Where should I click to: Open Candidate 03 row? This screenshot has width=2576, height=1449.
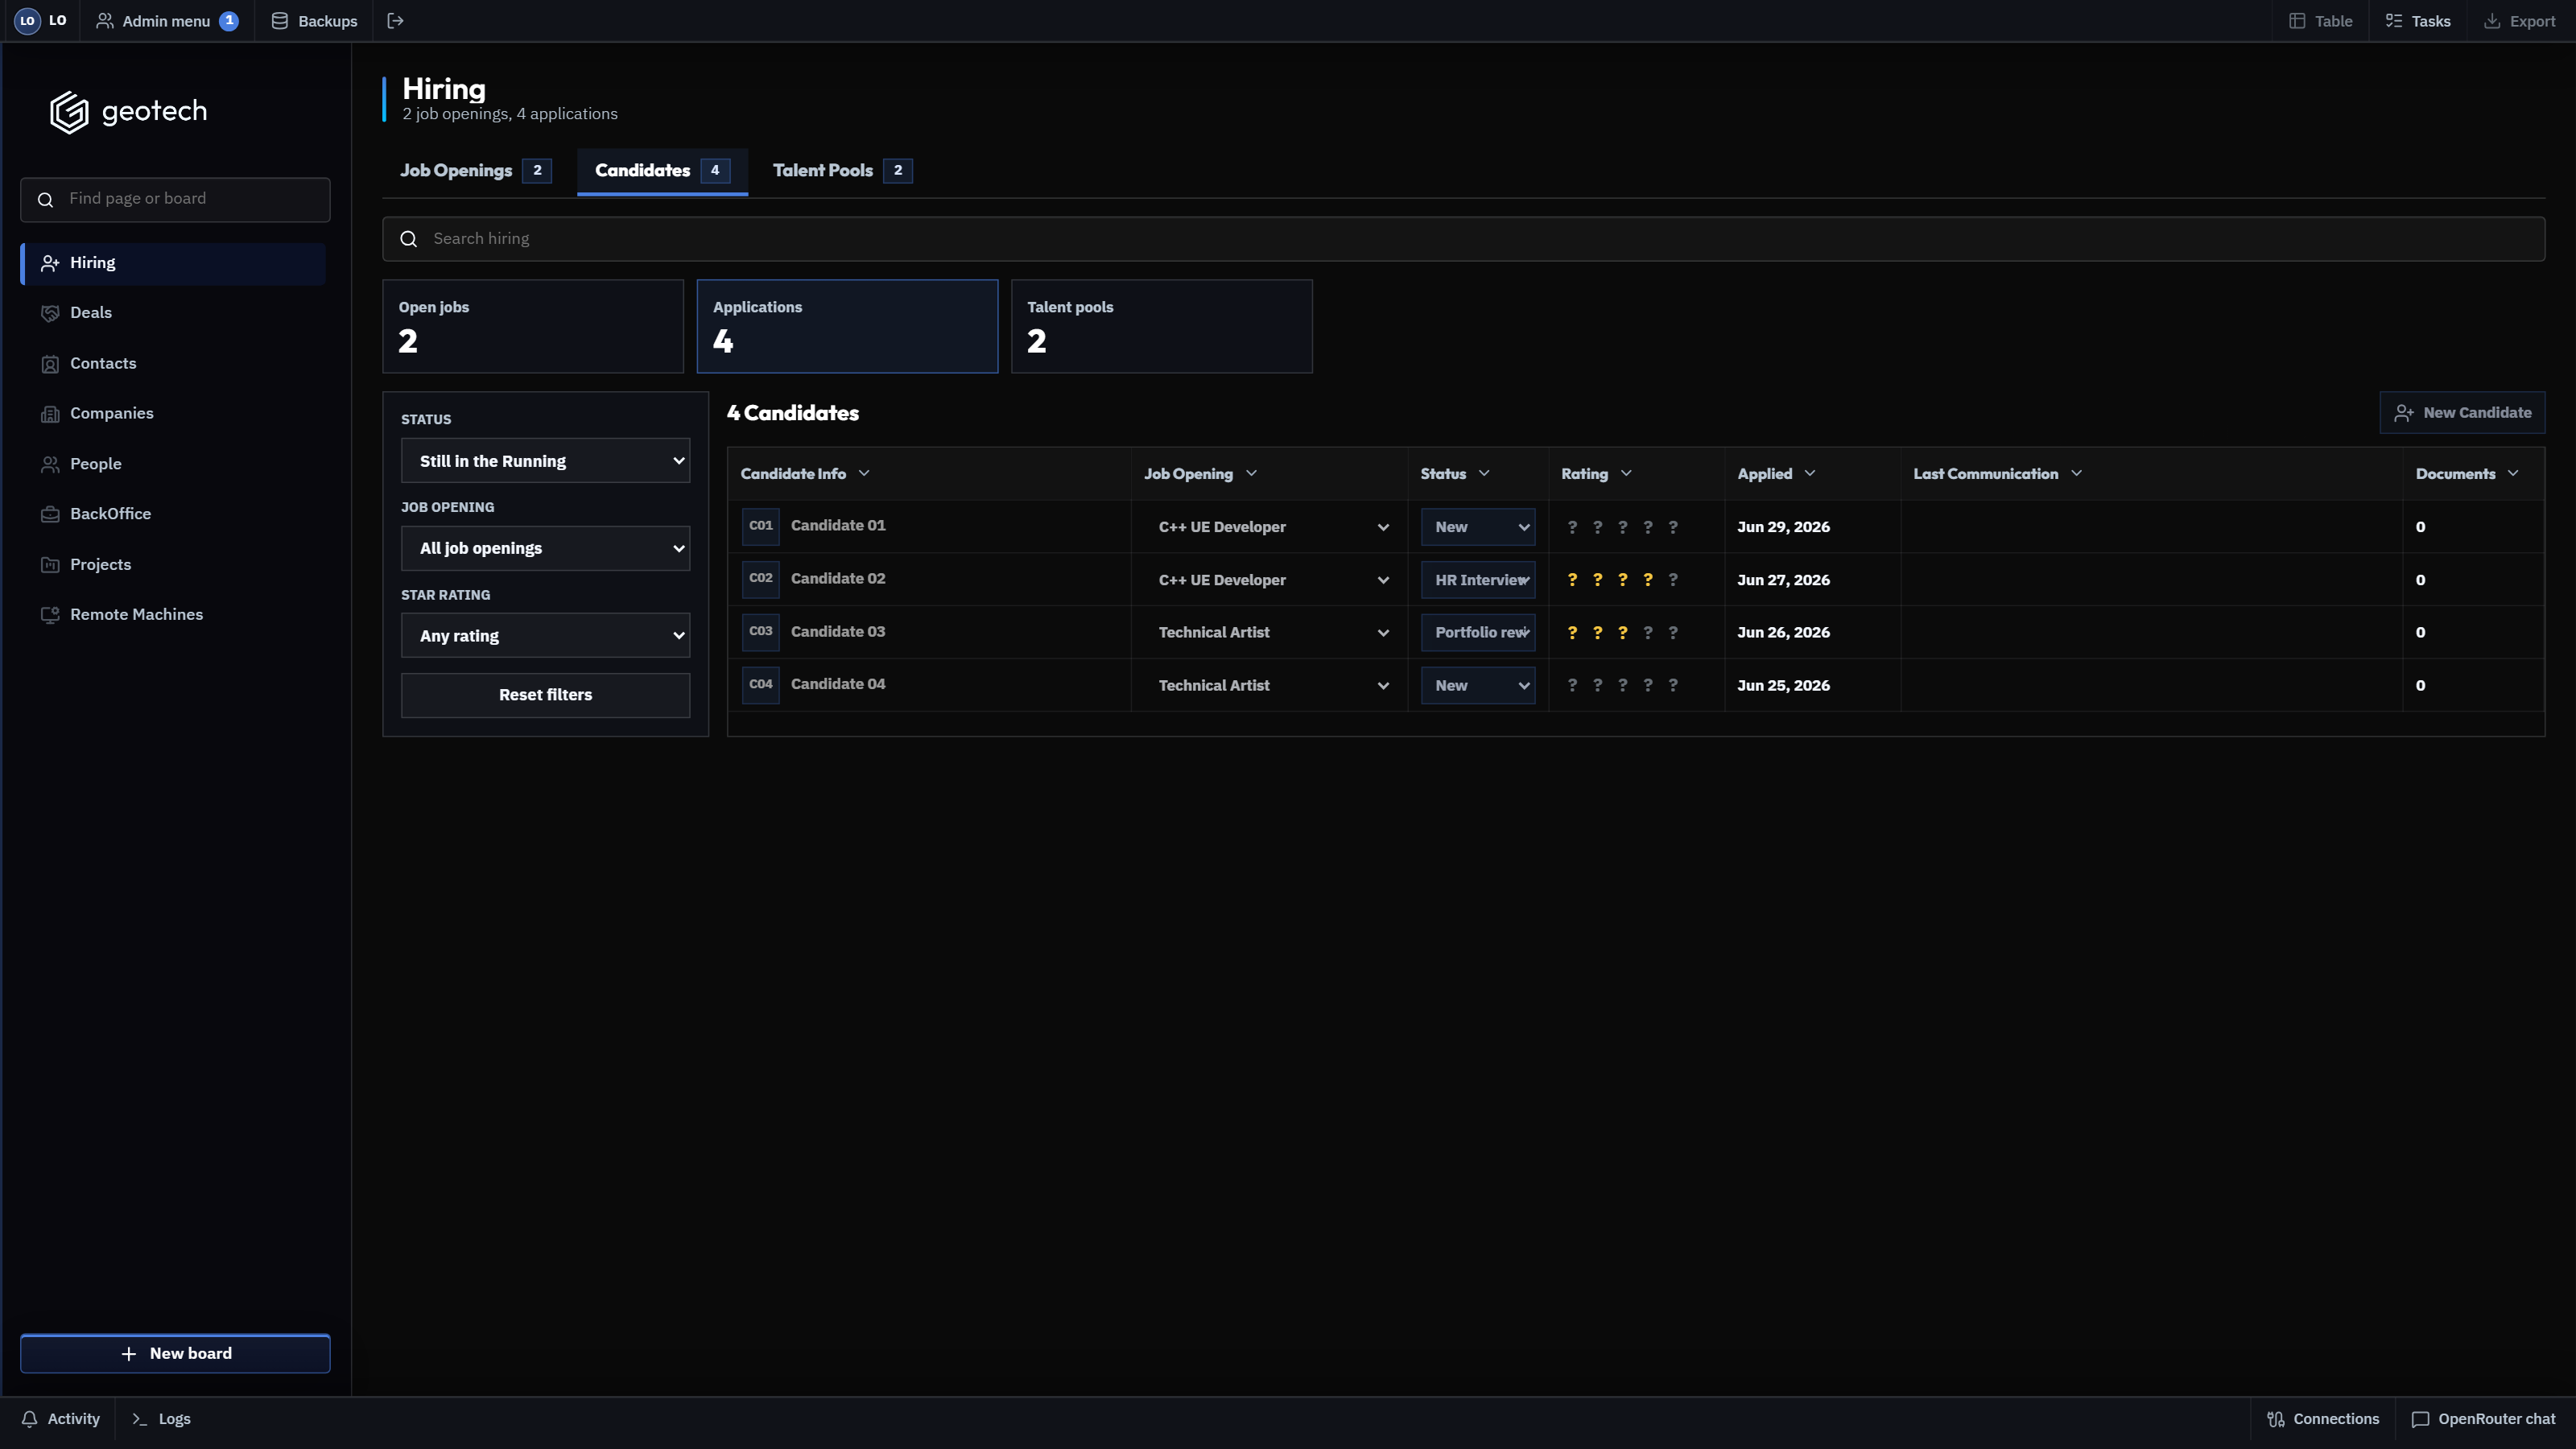coord(1636,632)
